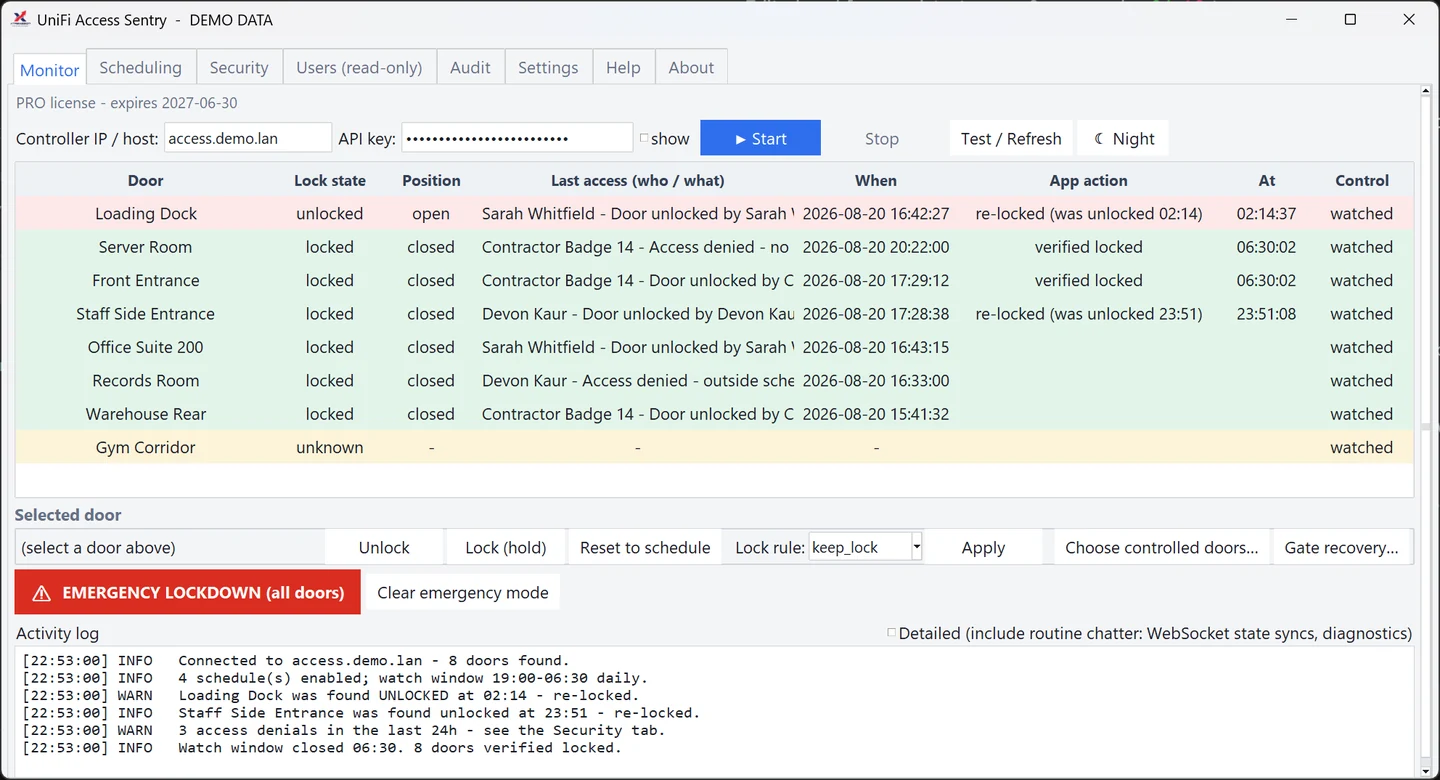The height and width of the screenshot is (780, 1440).
Task: Click the Unlock button
Action: point(384,547)
